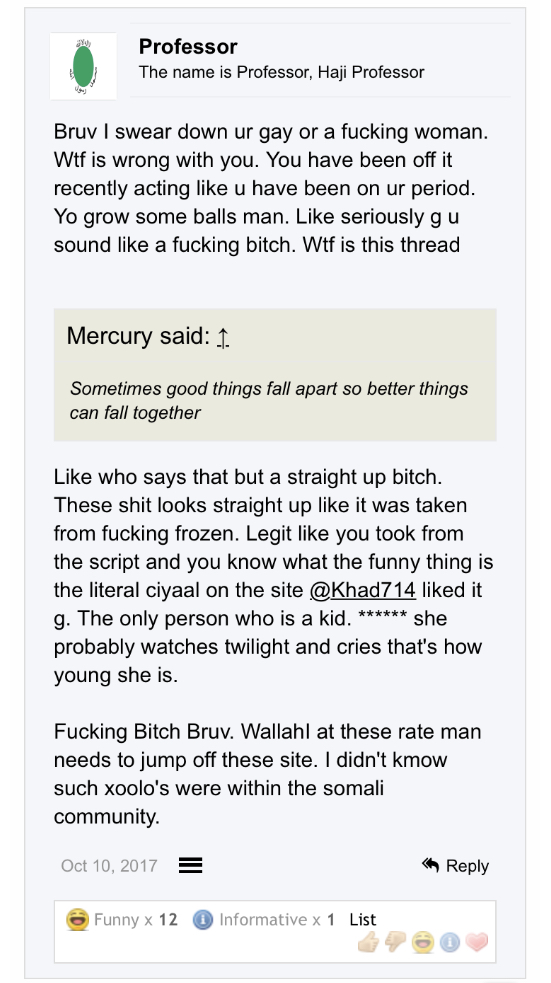
Task: Rate the post Informative with blue info icon
Action: point(449,942)
